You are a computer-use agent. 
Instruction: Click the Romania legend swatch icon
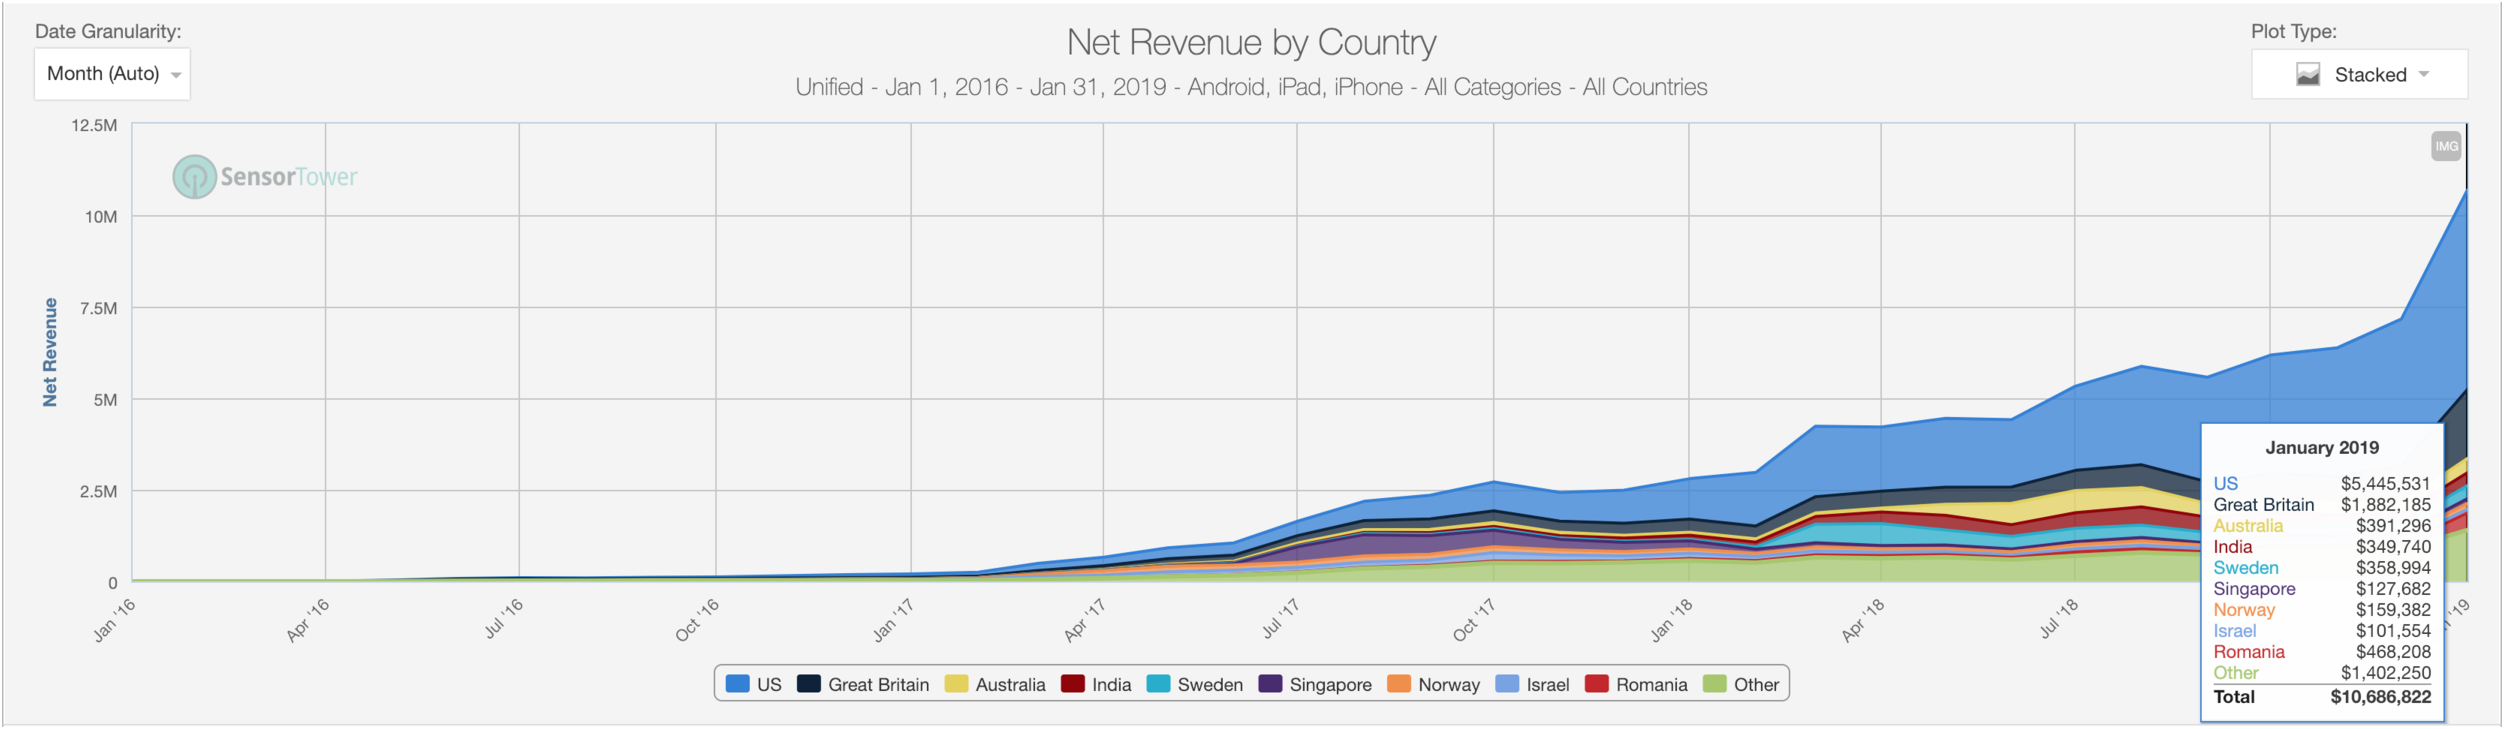click(x=1597, y=684)
